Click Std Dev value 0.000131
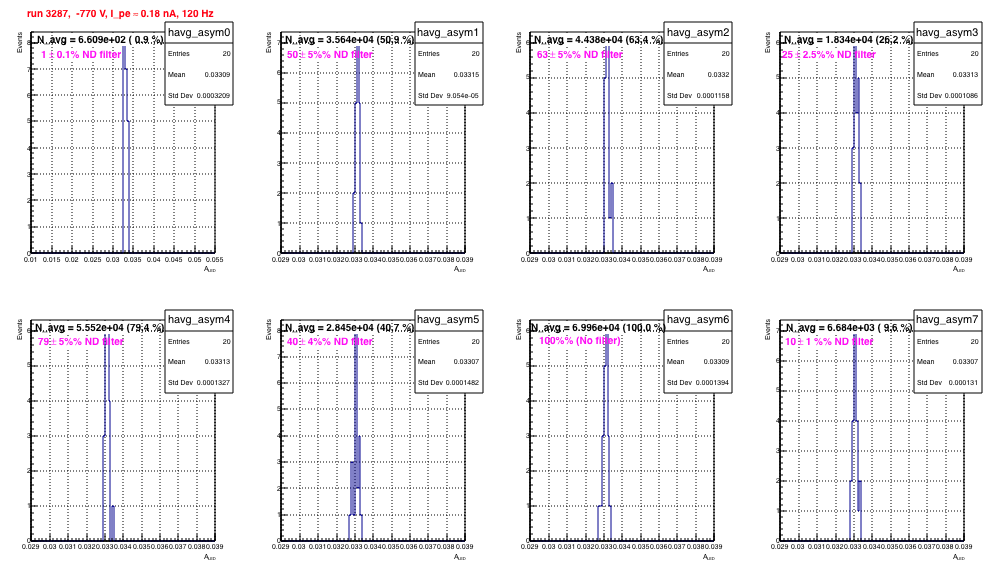 (x=964, y=383)
